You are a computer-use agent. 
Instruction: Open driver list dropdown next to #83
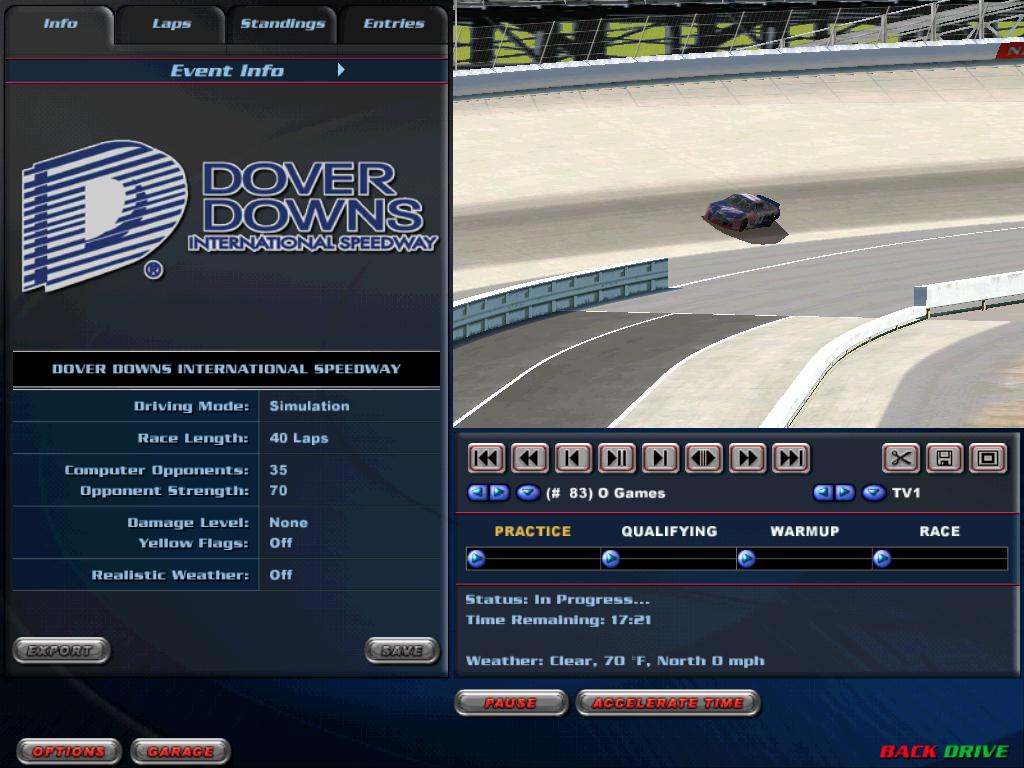[x=528, y=492]
